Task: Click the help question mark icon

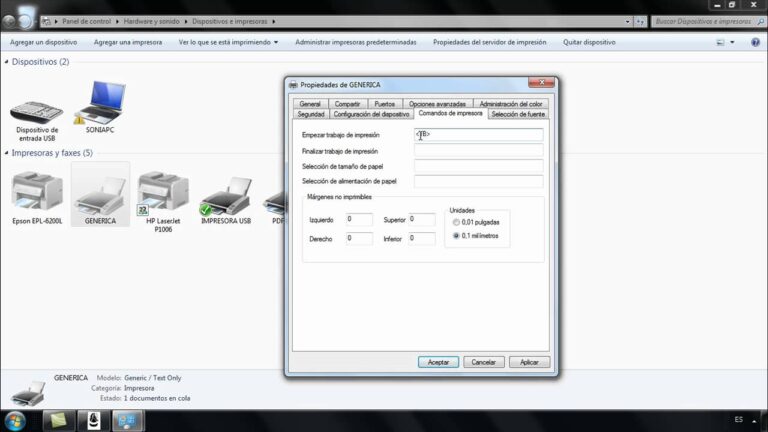Action: tap(753, 43)
